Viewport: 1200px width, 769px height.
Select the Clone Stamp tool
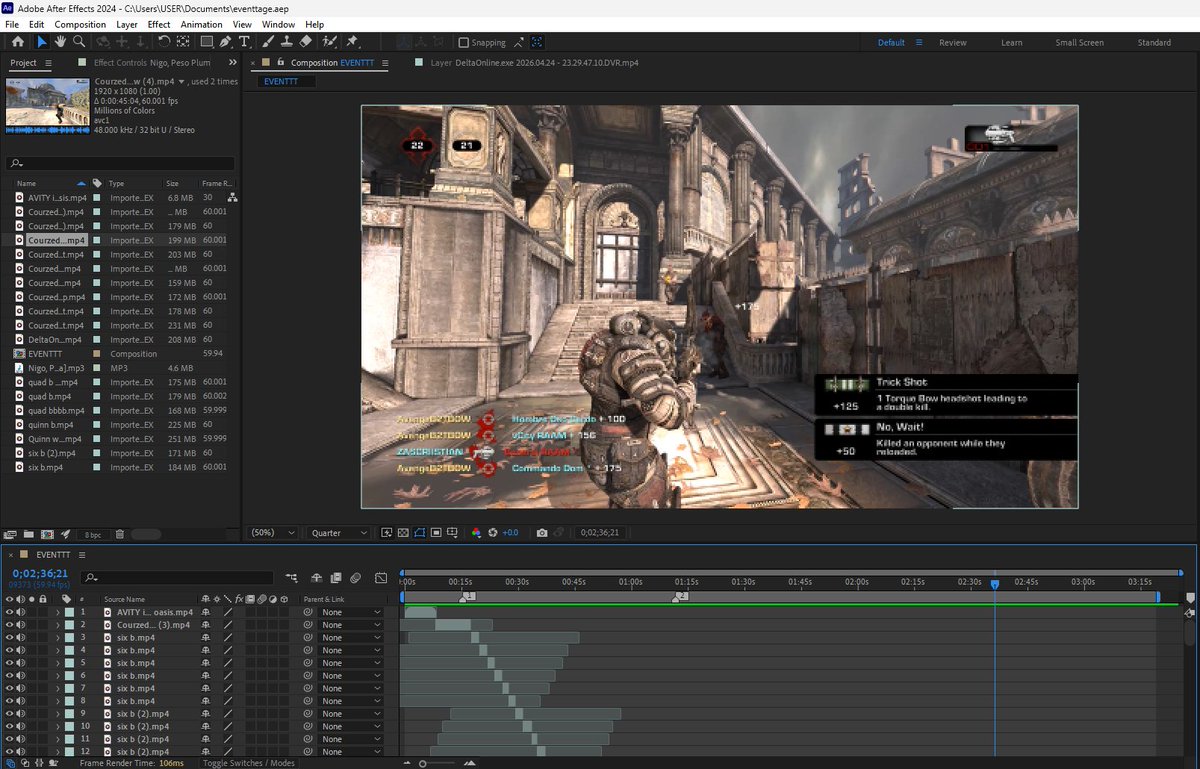click(286, 42)
